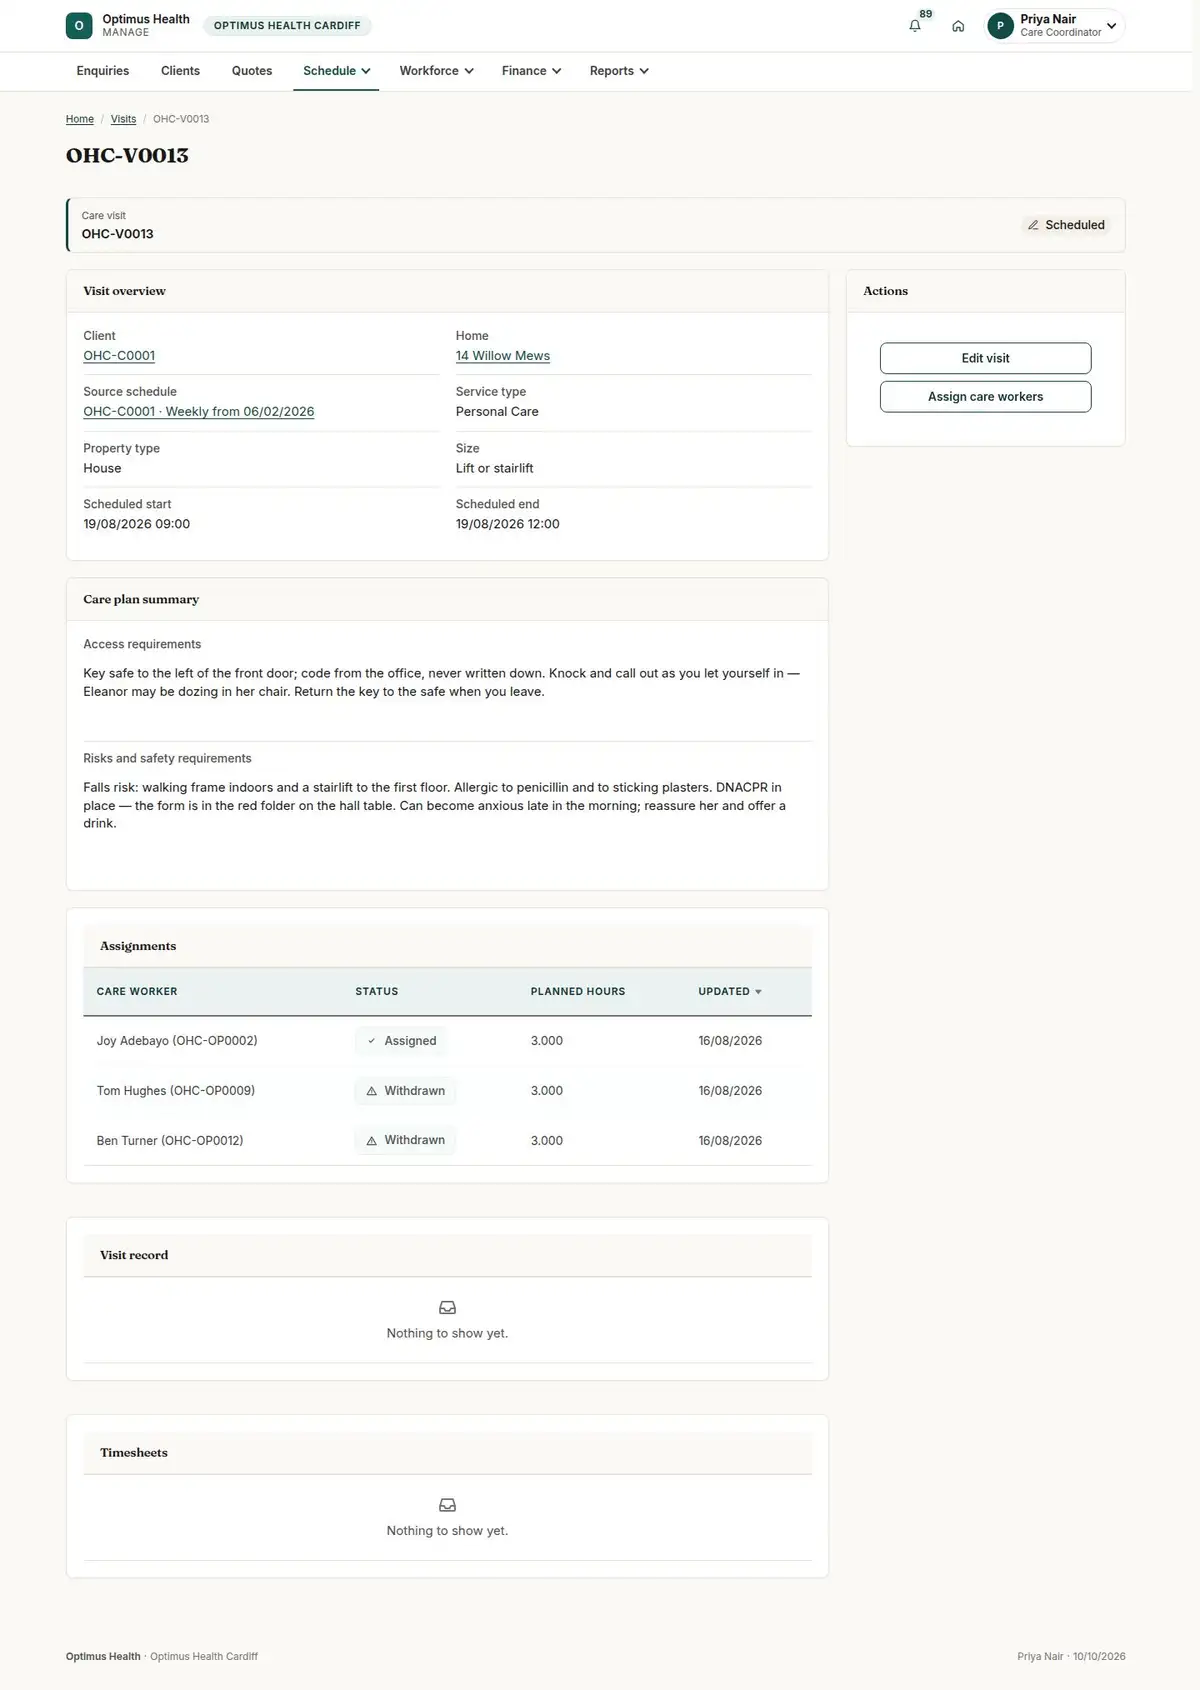1200x1690 pixels.
Task: Open the user account dropdown chevron
Action: point(1112,26)
